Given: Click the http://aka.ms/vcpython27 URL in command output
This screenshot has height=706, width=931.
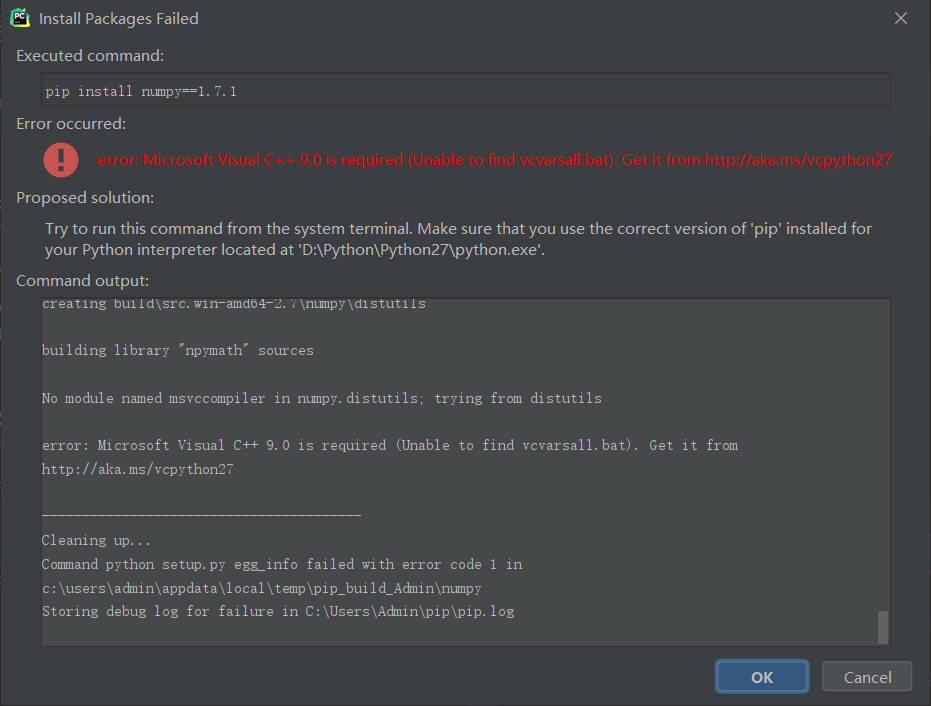Looking at the screenshot, I should (x=137, y=469).
